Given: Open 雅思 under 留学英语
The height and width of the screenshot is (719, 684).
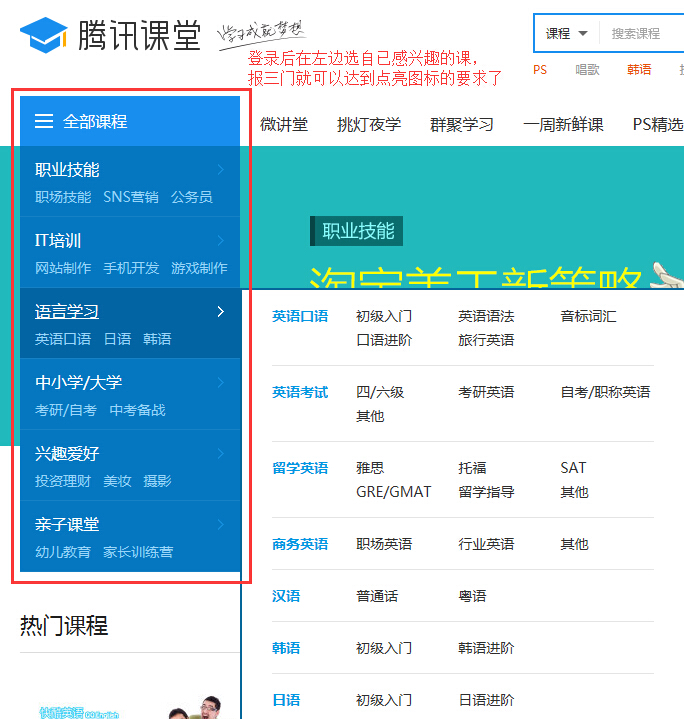Looking at the screenshot, I should pos(369,468).
